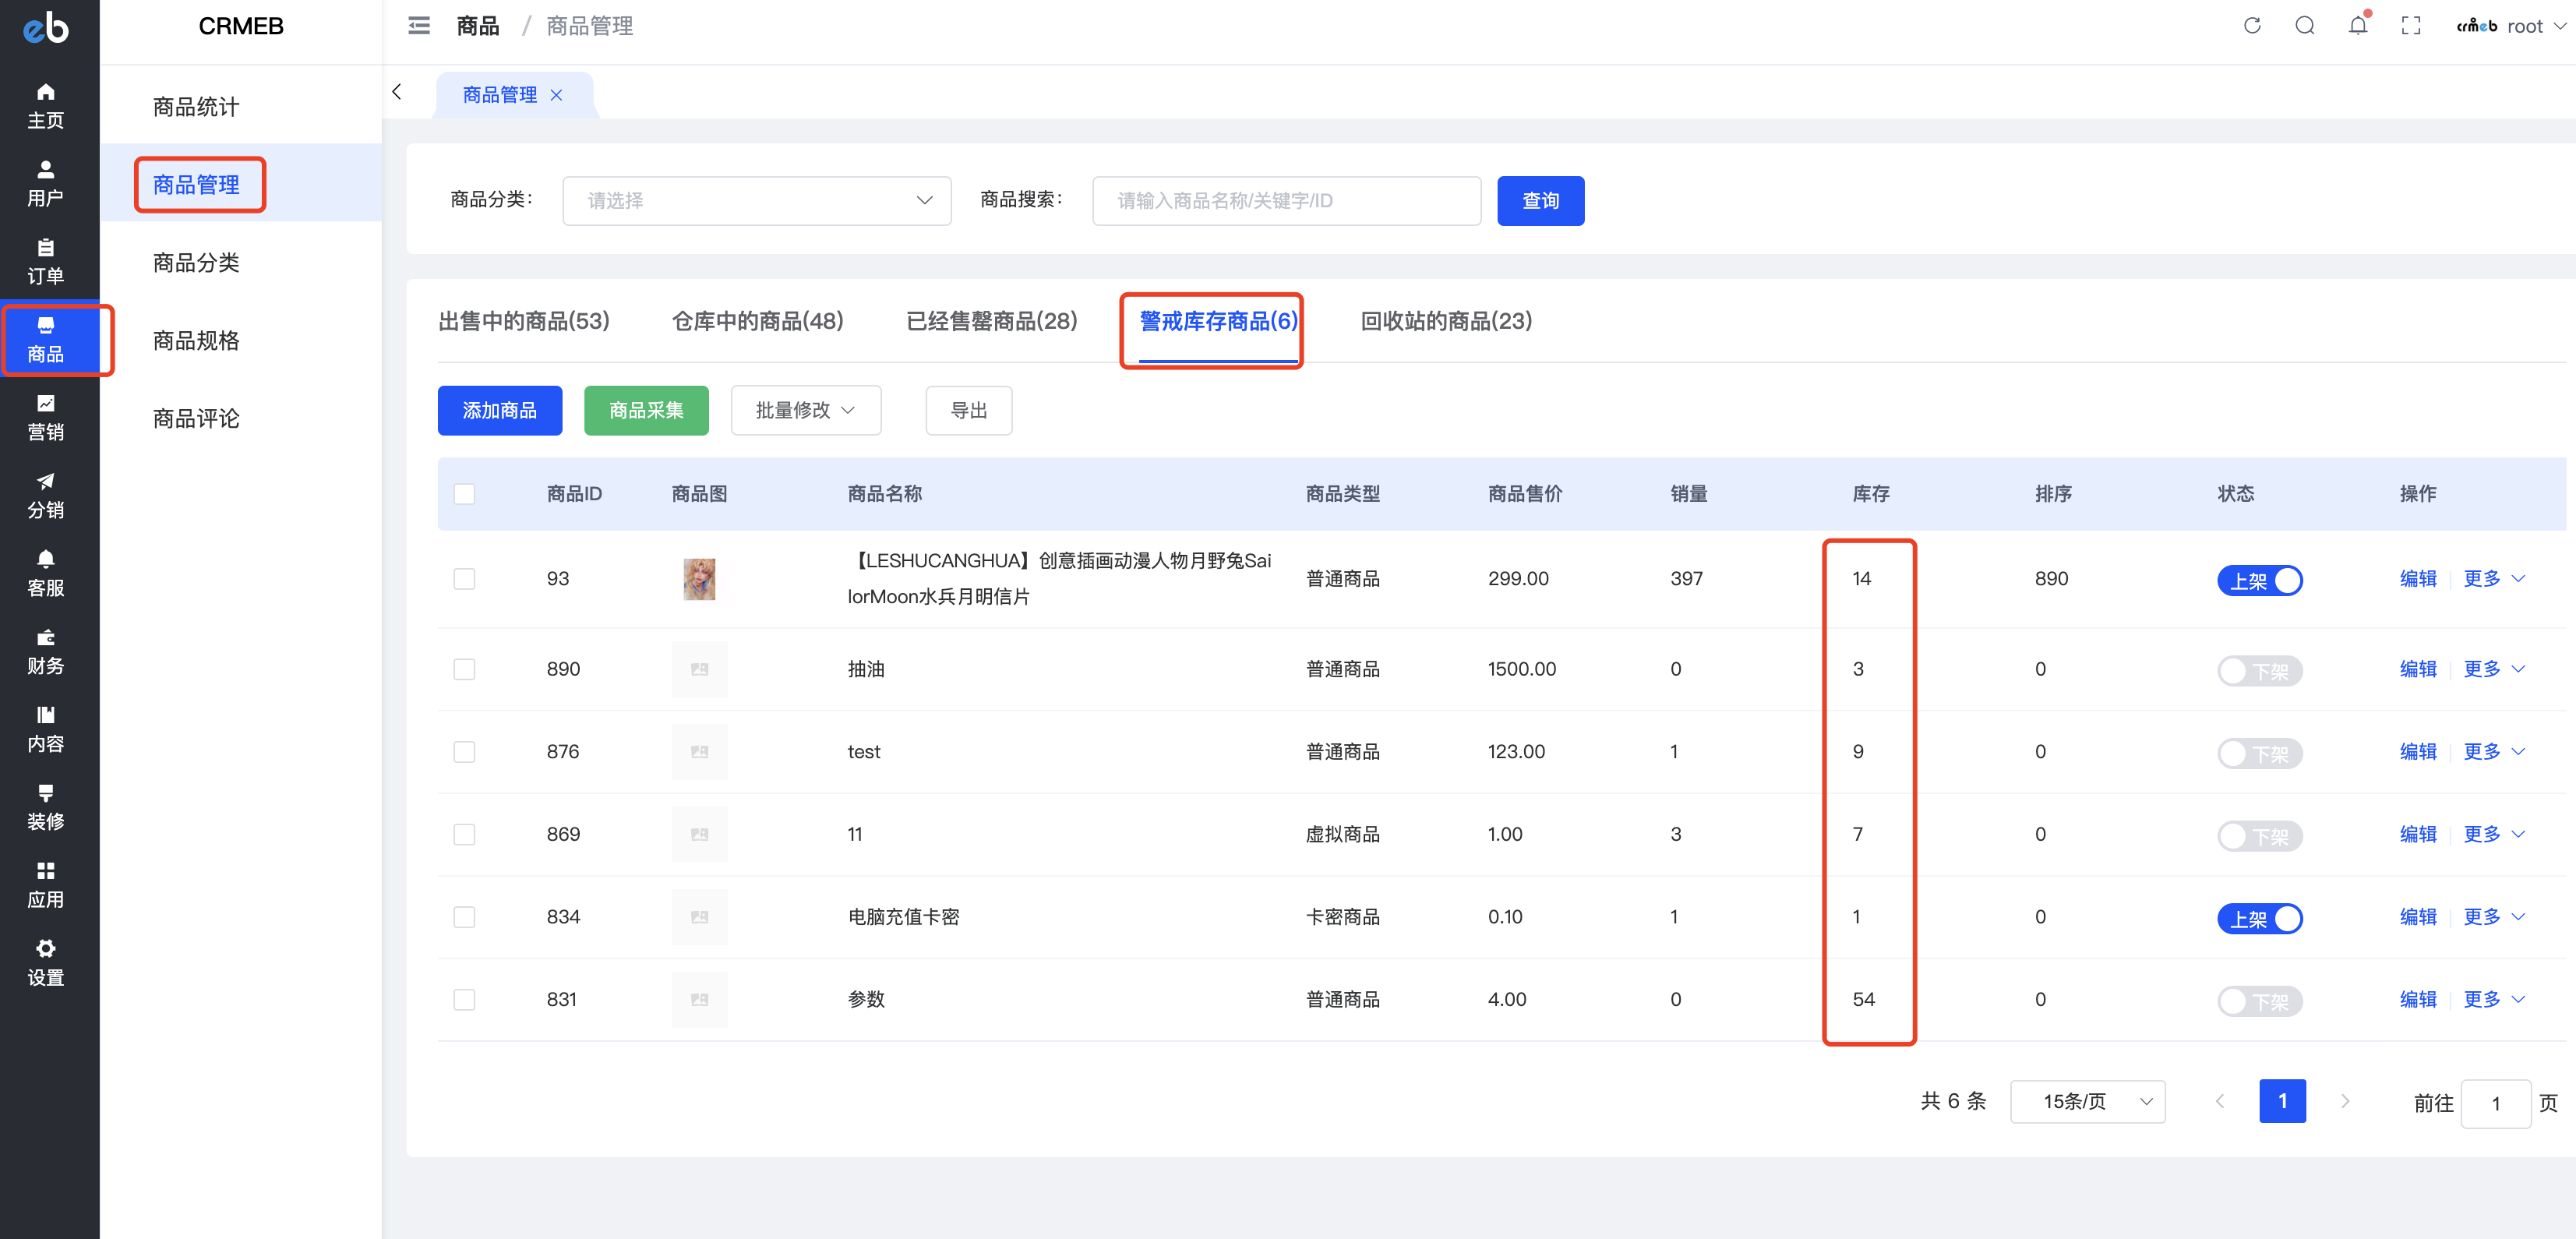Go to 营销 marketing in the sidebar
2576x1239 pixels.
tap(45, 417)
